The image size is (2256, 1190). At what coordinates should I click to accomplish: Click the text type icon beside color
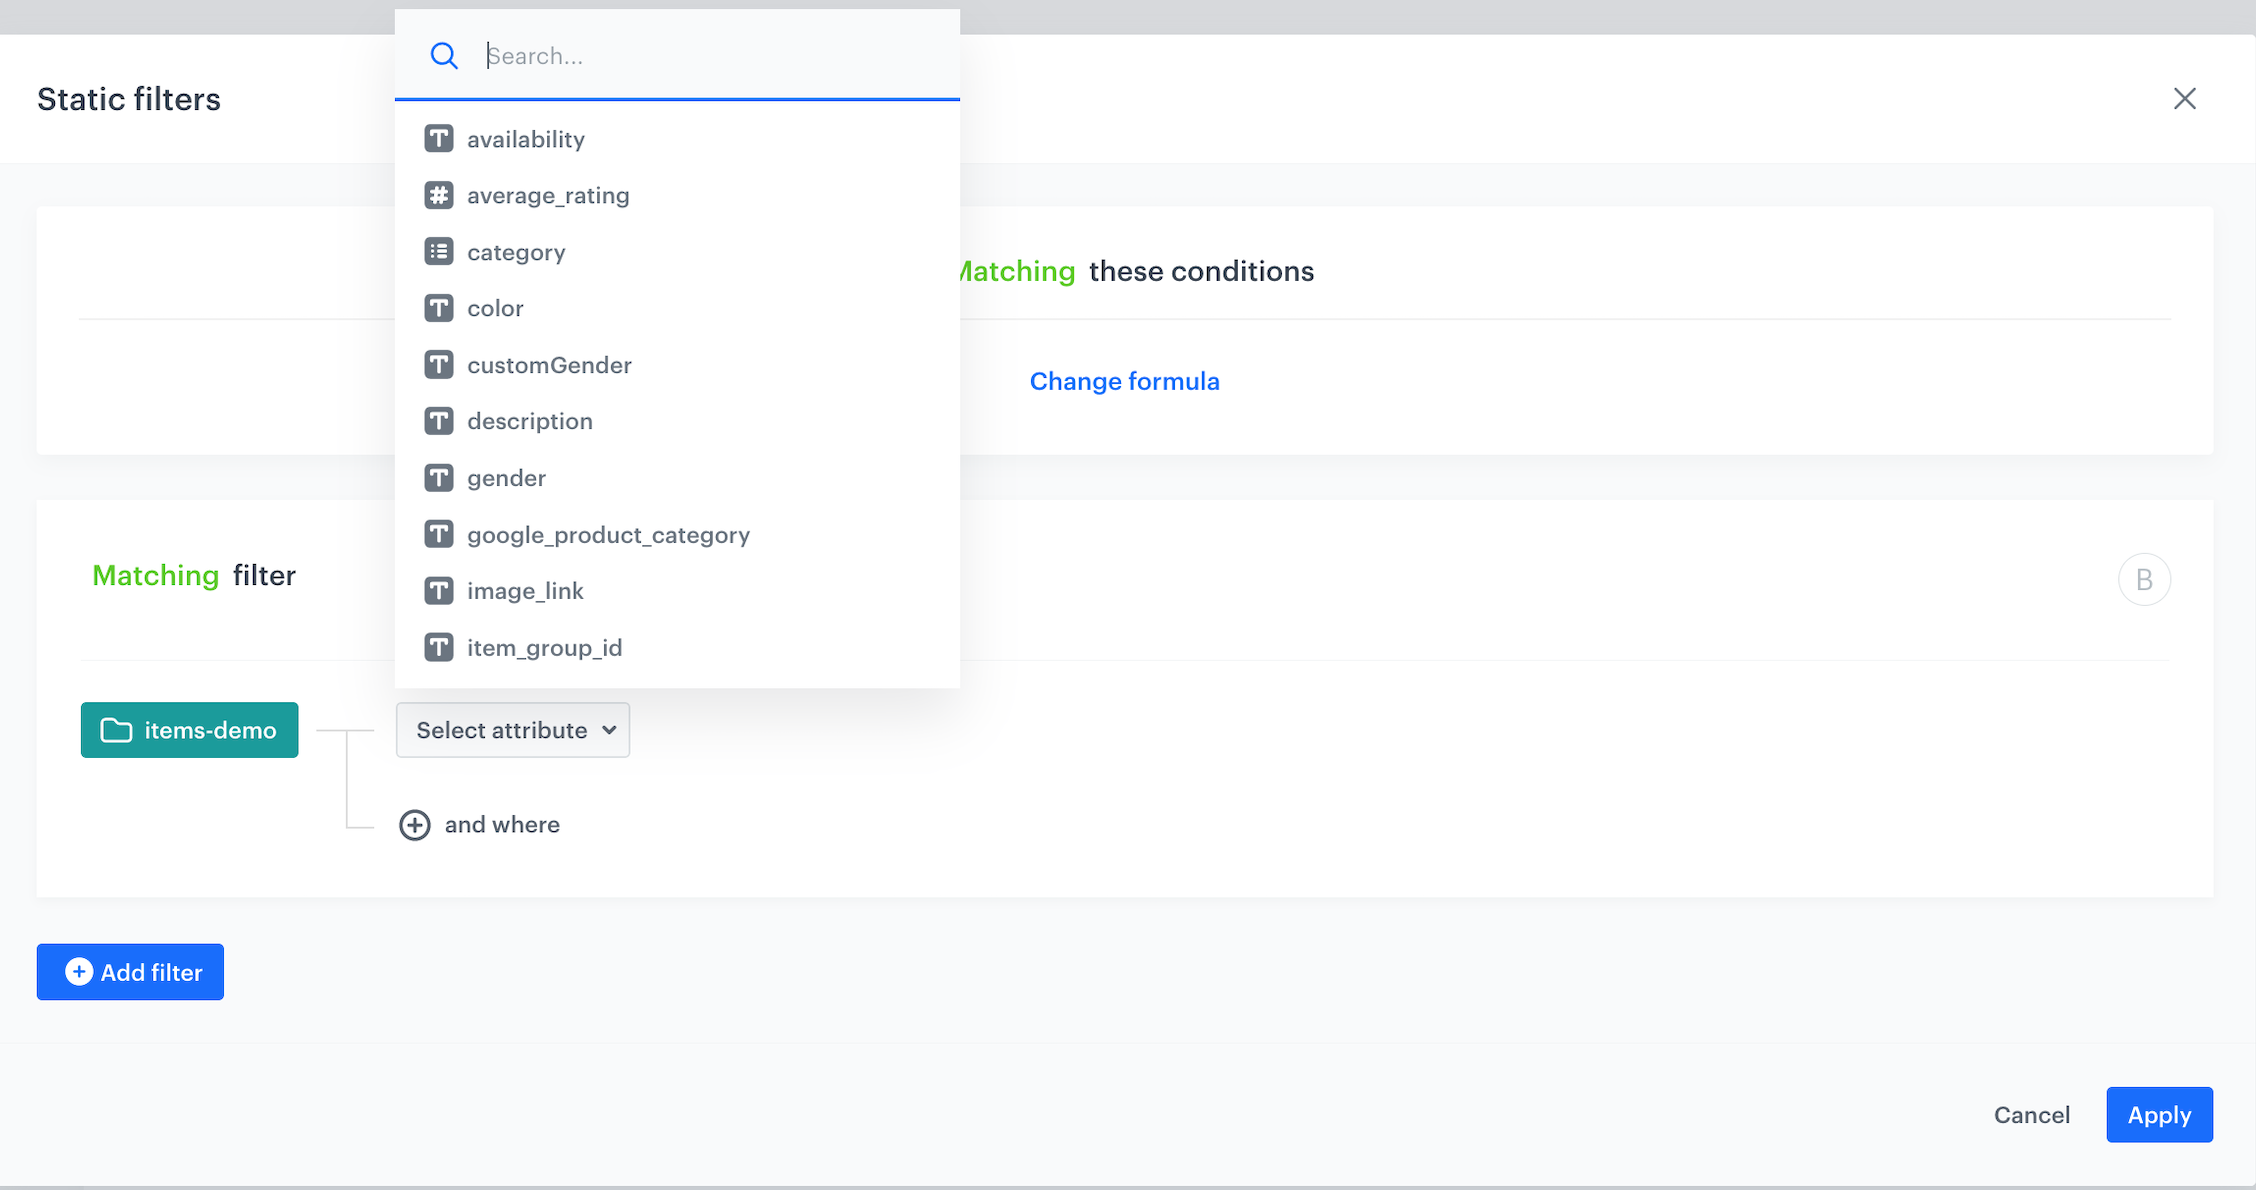[x=439, y=308]
